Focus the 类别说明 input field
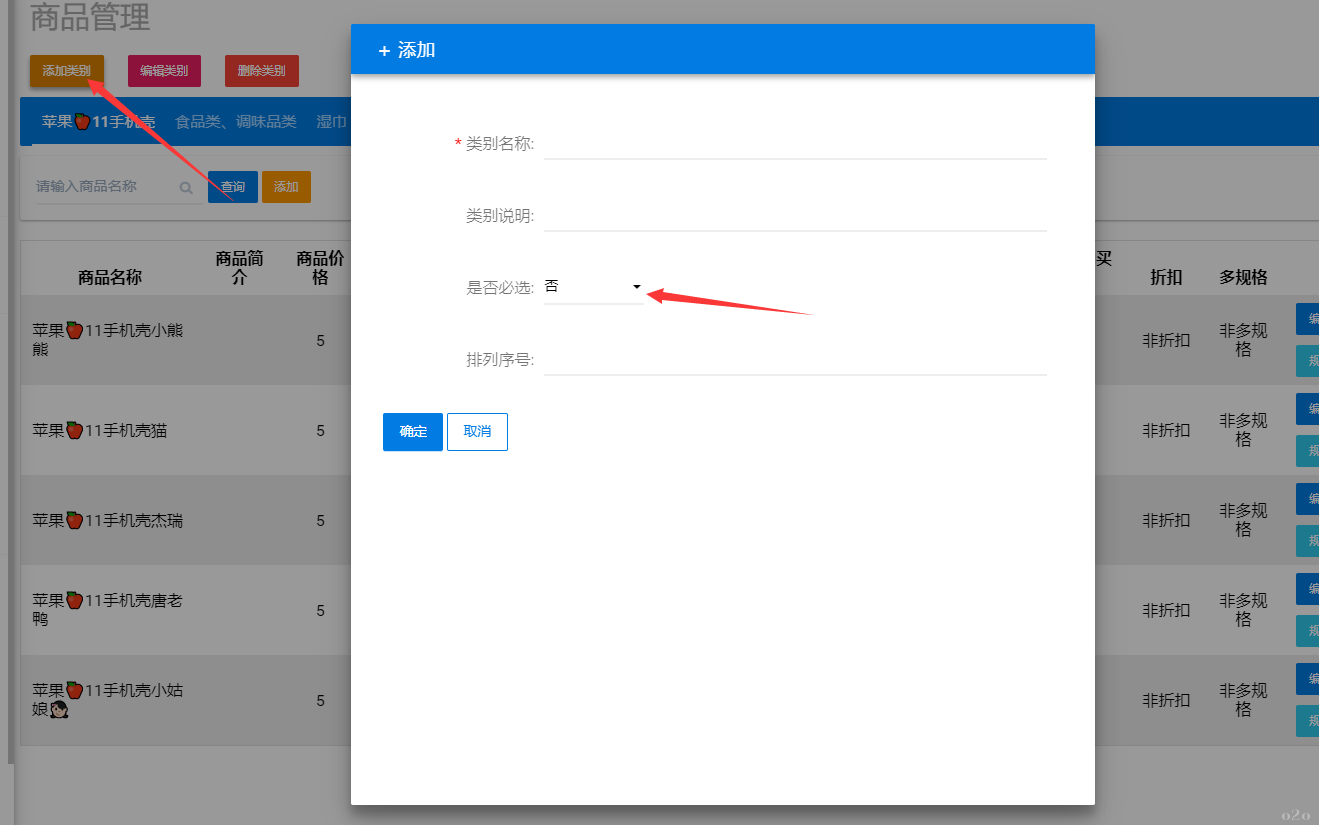Screen dimensions: 1319x825 tap(794, 216)
